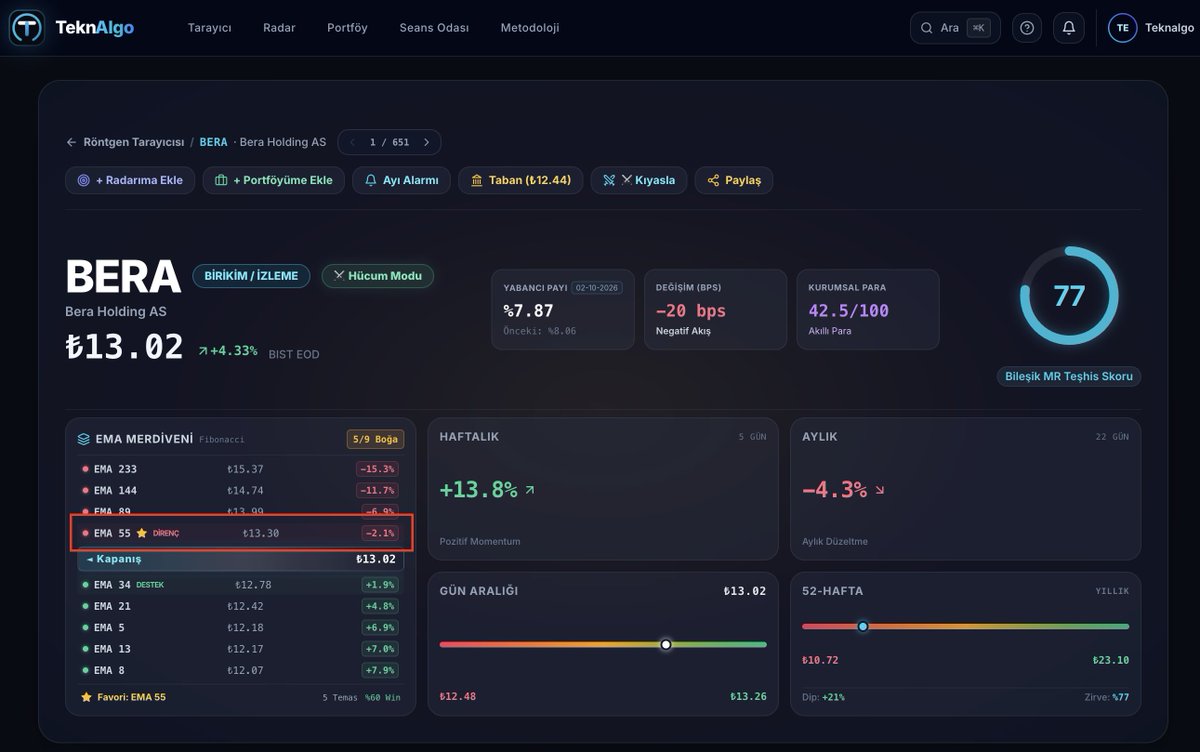This screenshot has height=752, width=1200.
Task: Click the +13.8% weekly change value
Action: click(478, 489)
